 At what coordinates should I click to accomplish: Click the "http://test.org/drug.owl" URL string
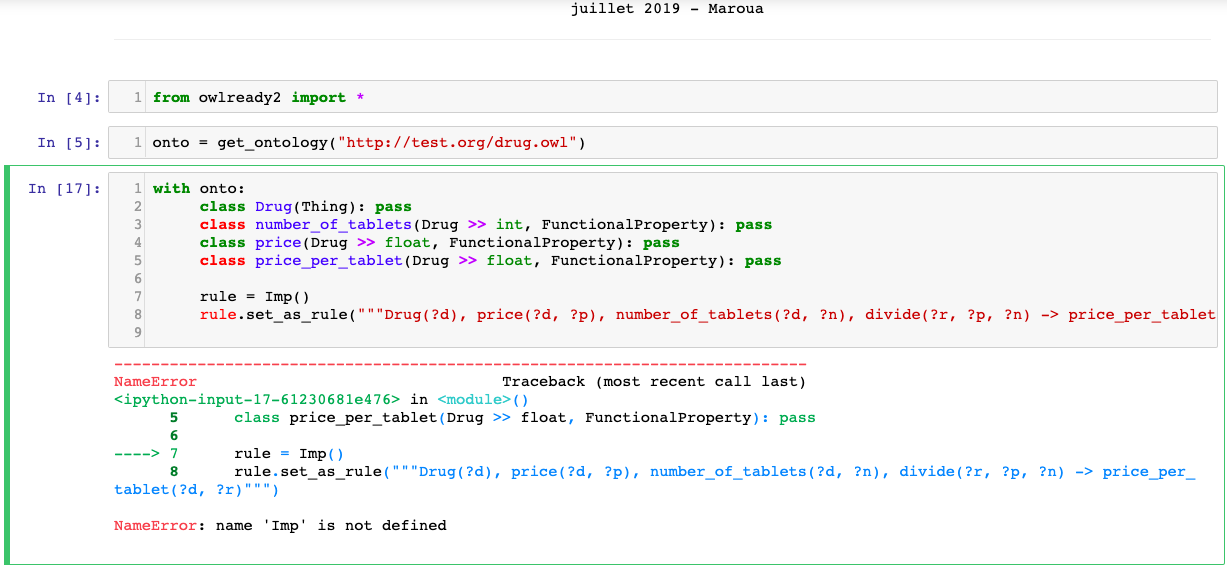(x=457, y=143)
